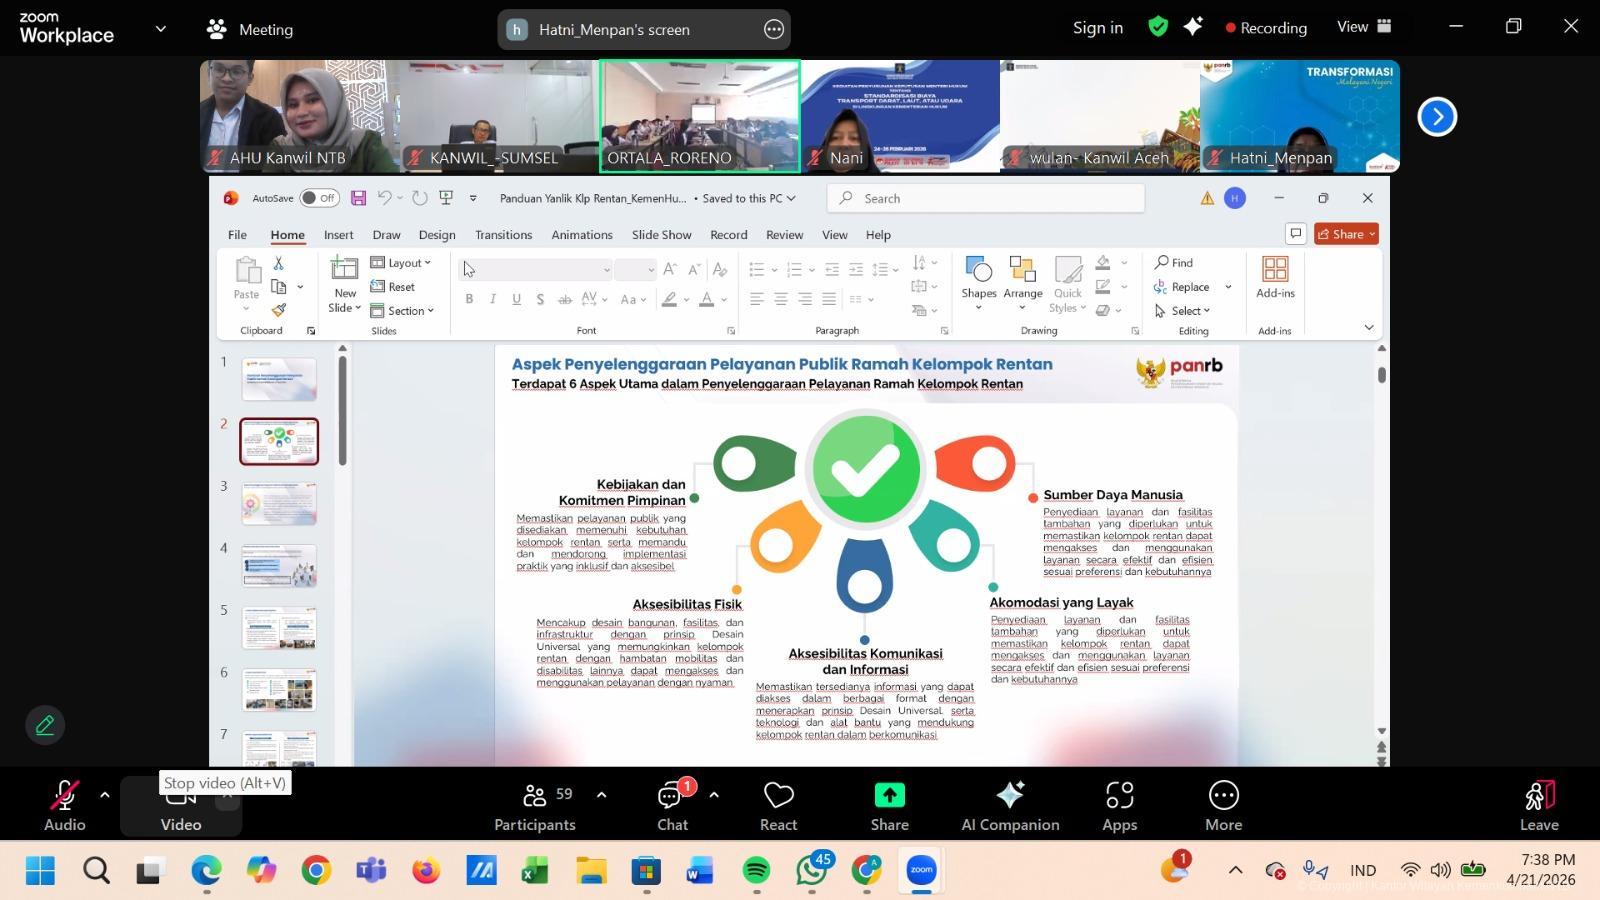The image size is (1600, 900).
Task: Open the Slide Show ribbon tab
Action: click(x=661, y=235)
